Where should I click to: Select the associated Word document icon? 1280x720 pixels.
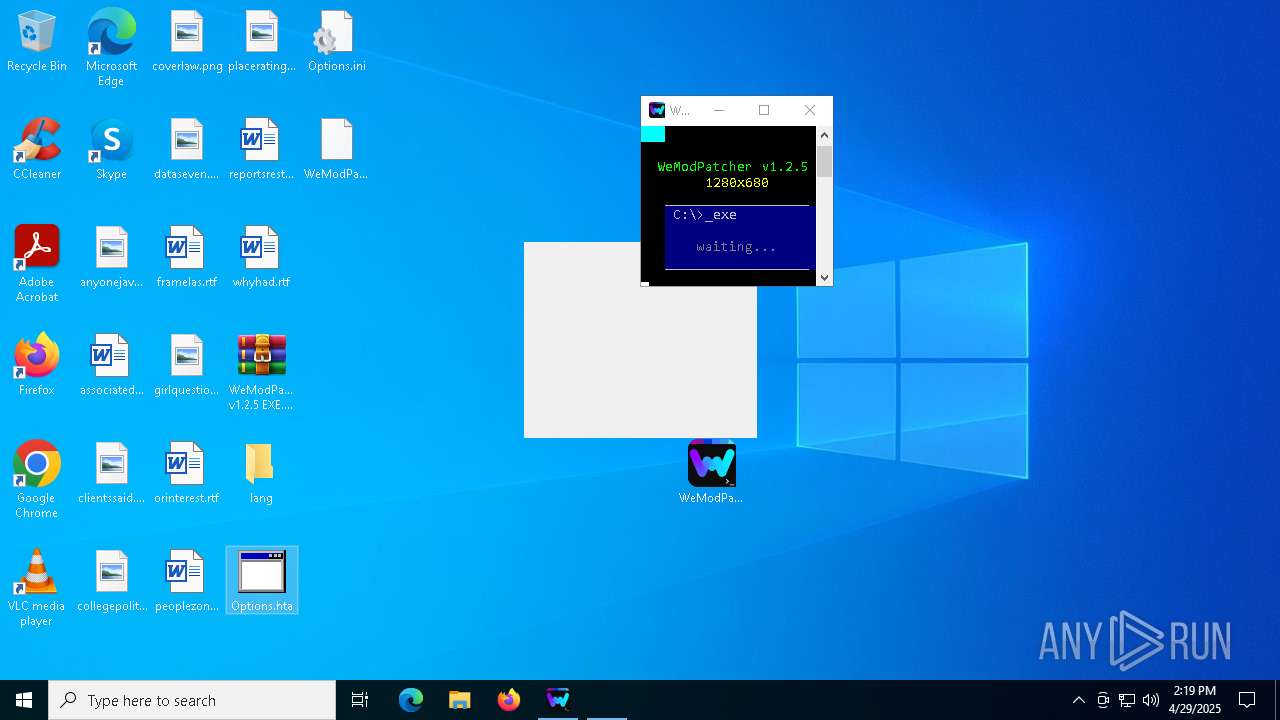(111, 365)
